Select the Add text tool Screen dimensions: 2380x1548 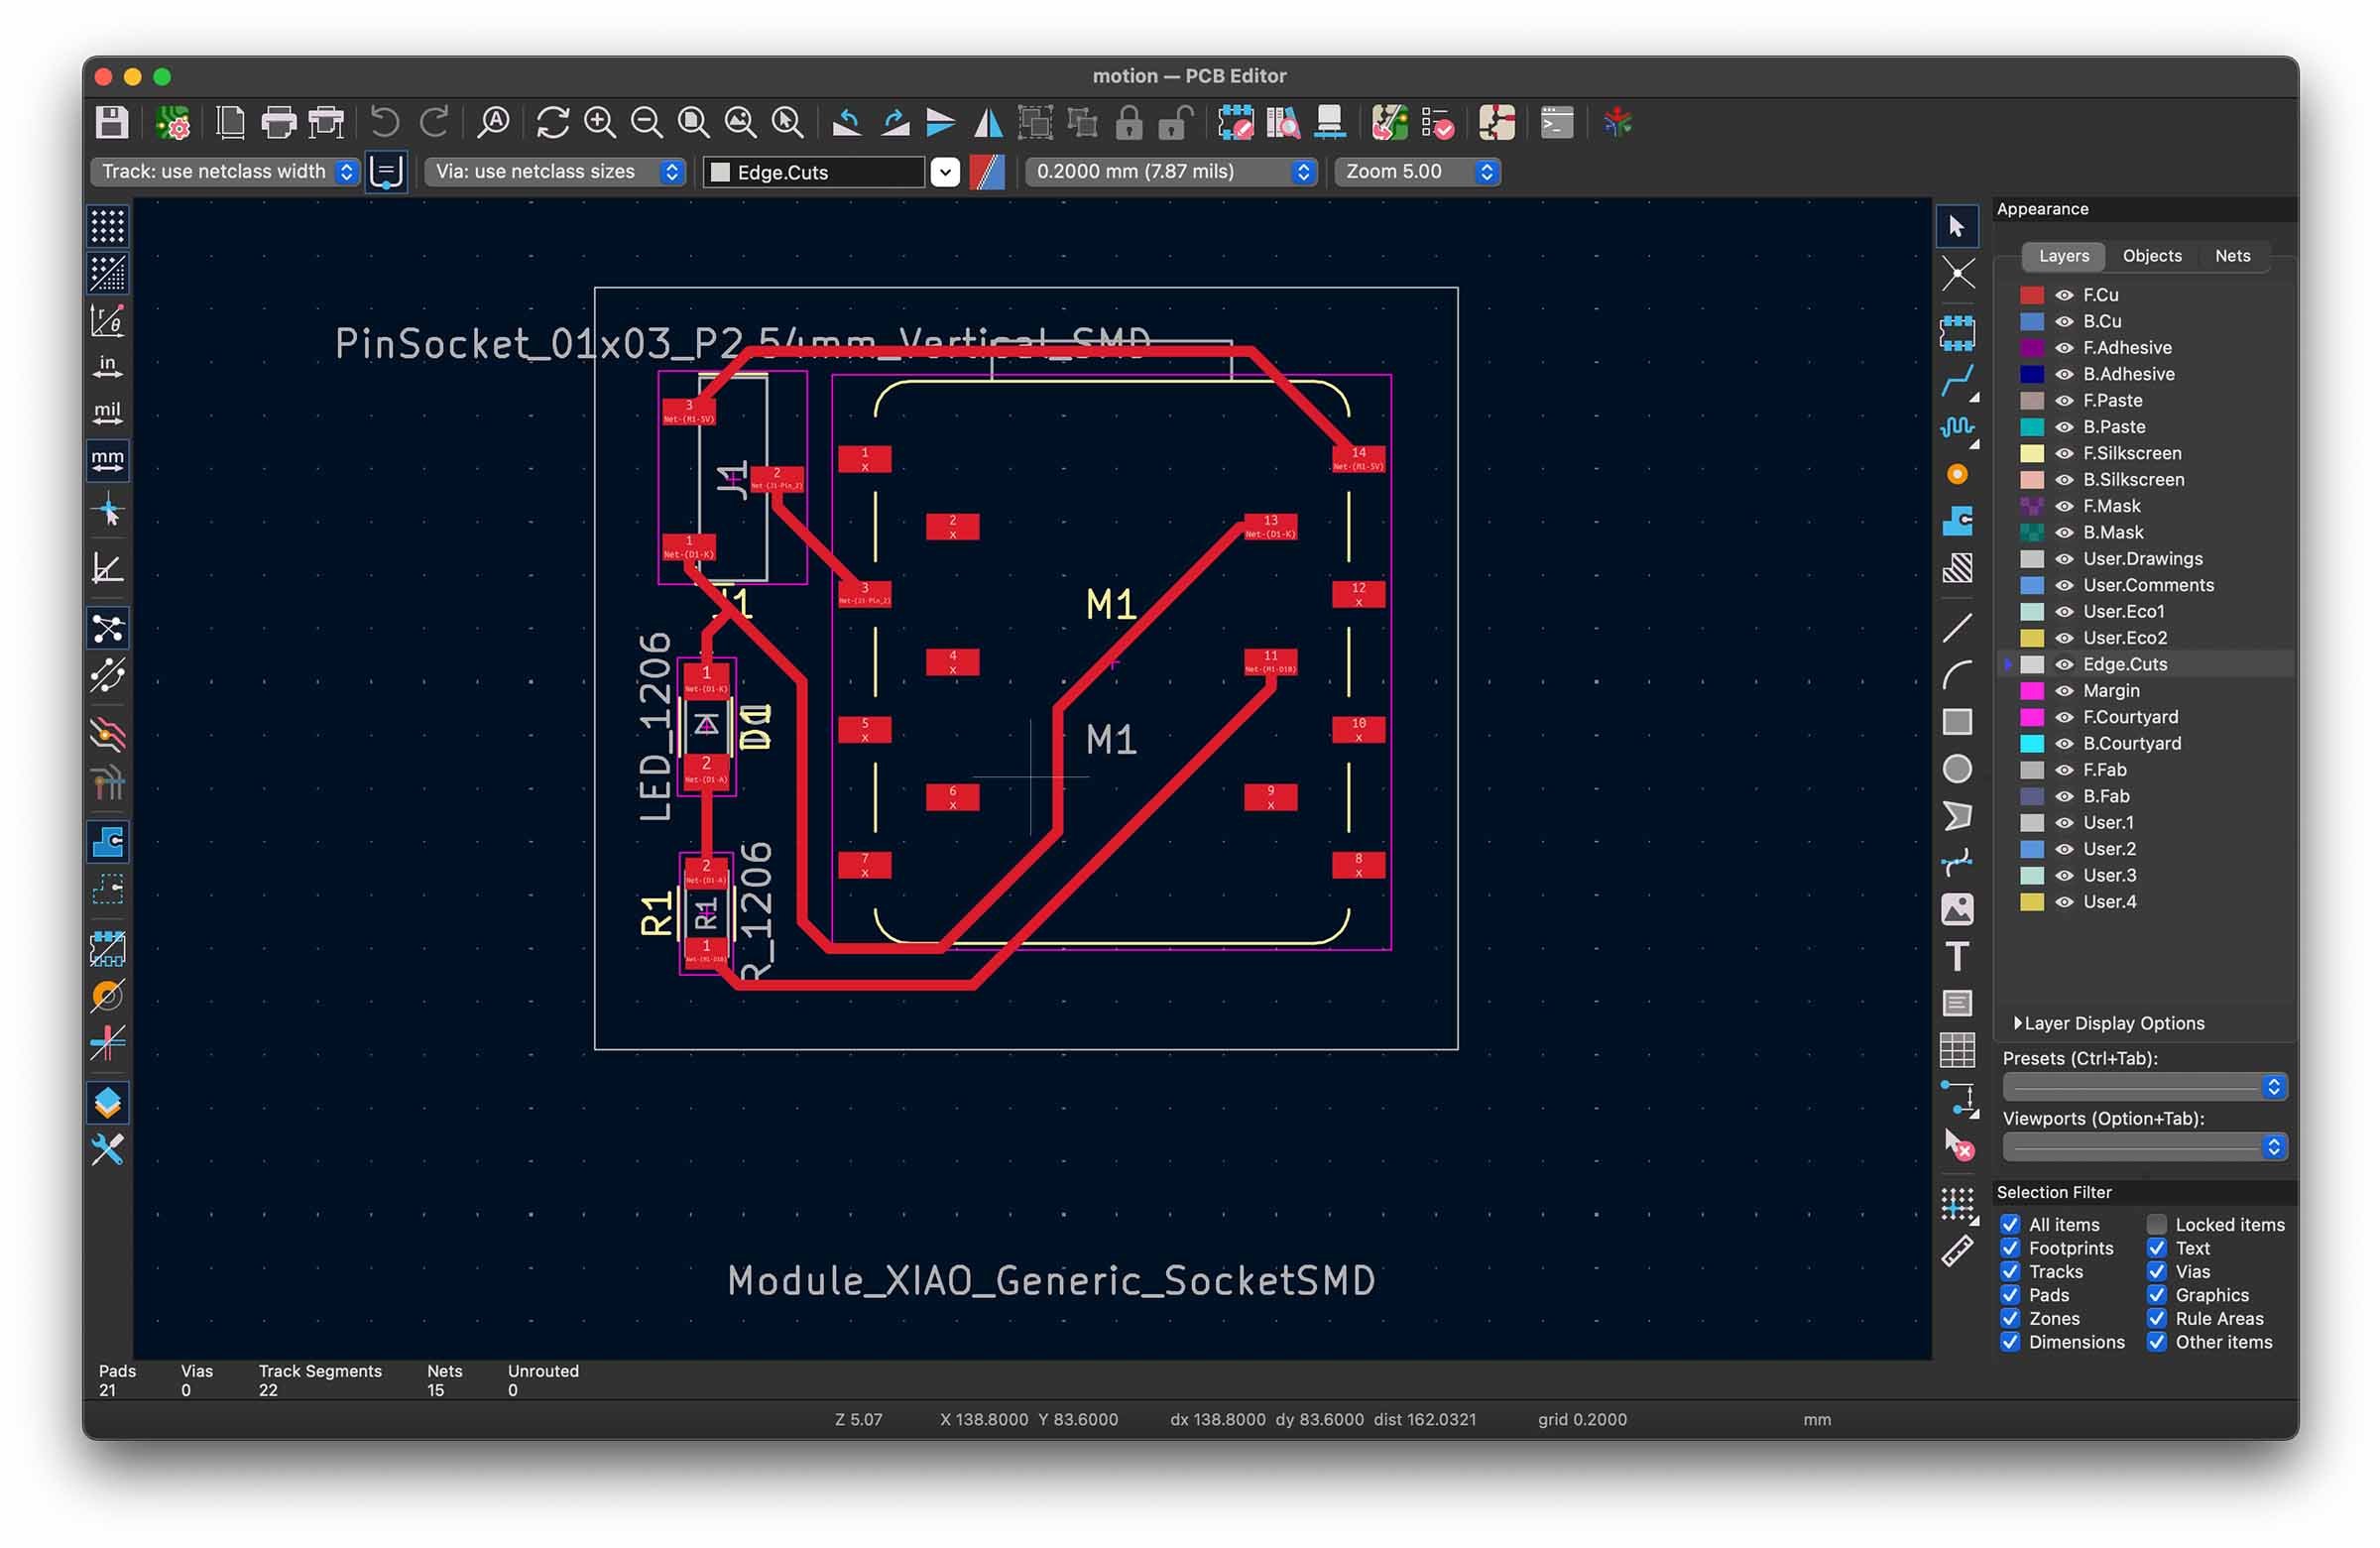pos(1957,957)
